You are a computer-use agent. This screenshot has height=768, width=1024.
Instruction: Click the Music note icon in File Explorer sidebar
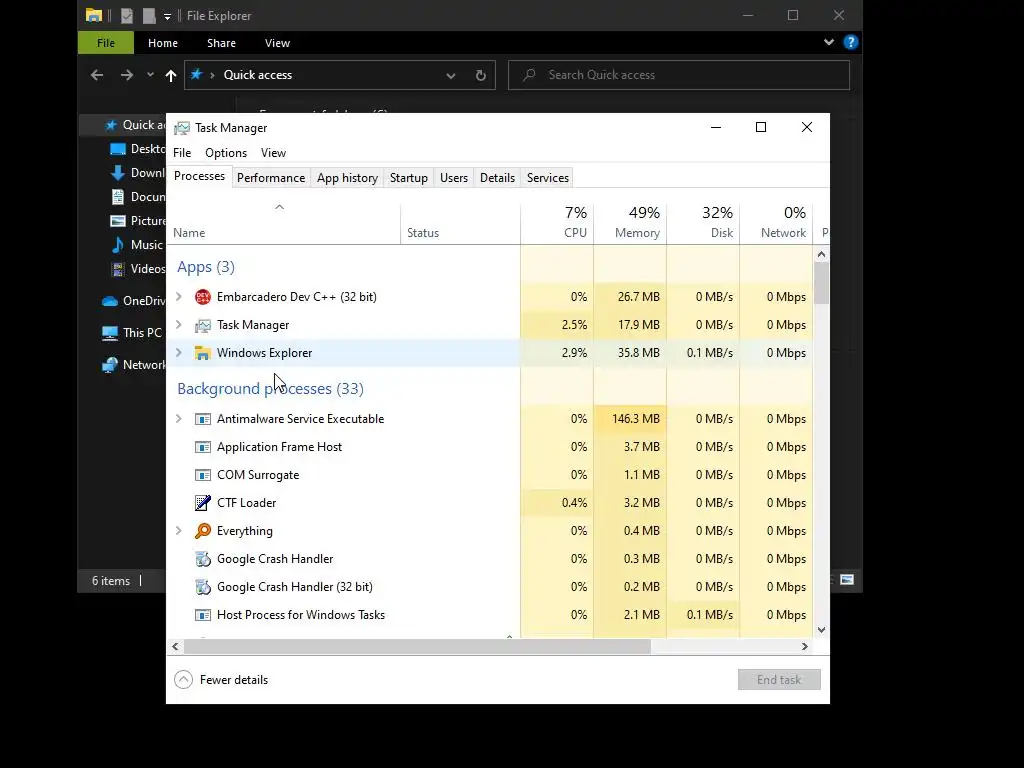[x=118, y=245]
